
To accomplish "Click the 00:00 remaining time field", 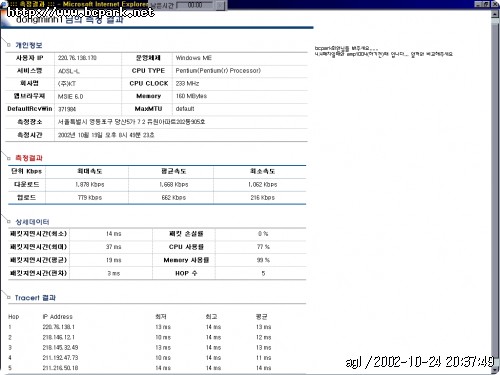I will (x=195, y=5).
